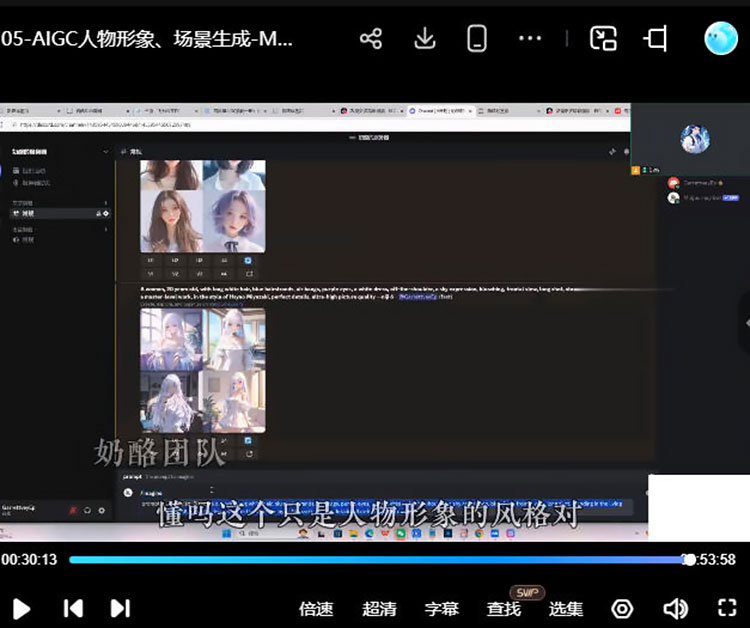Enter fullscreen mode

[x=727, y=608]
